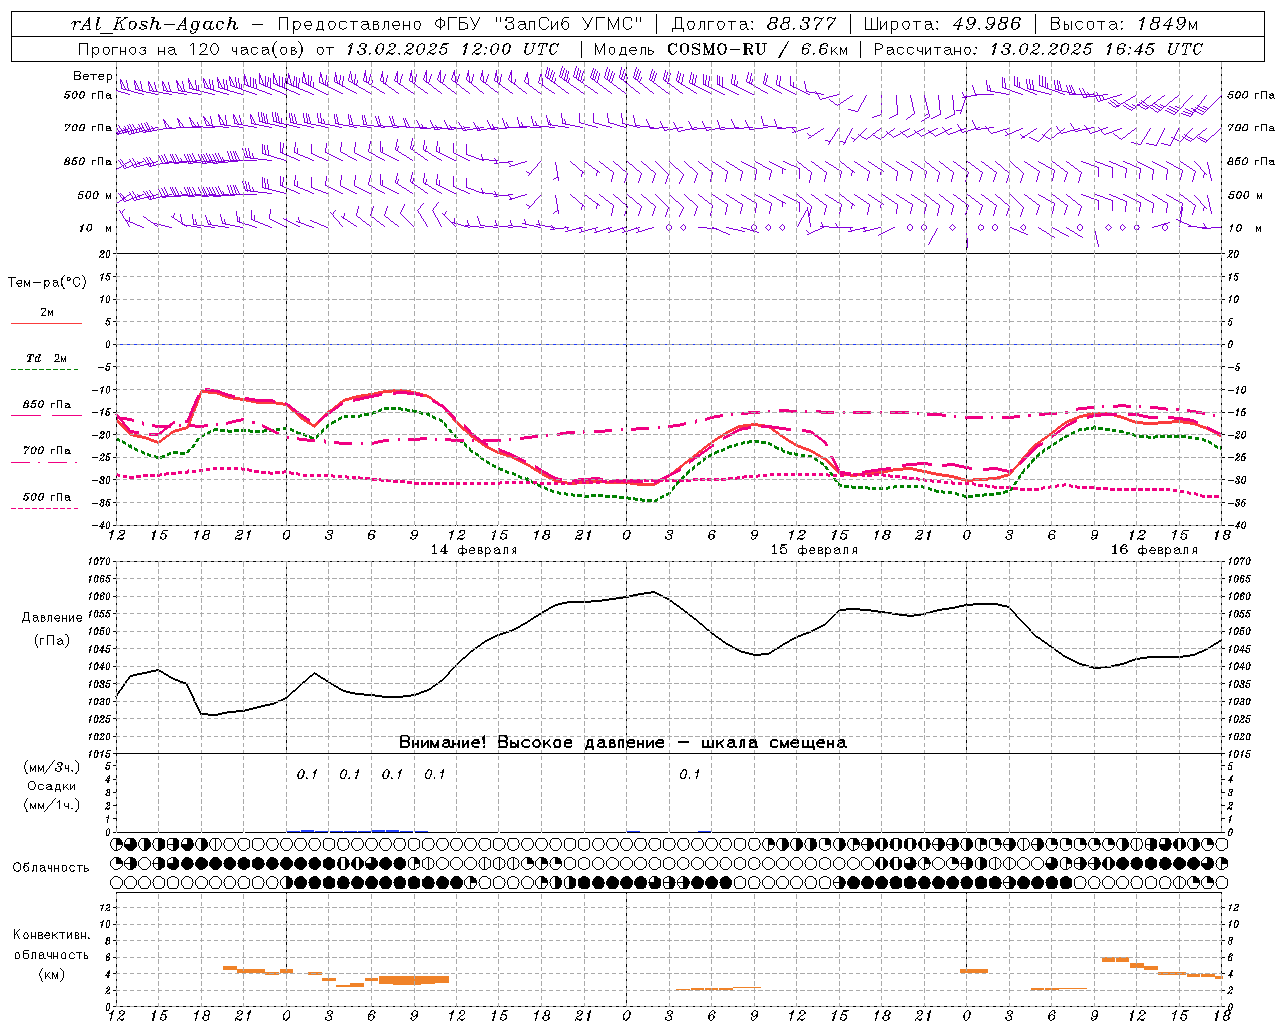Viewport: 1280px width, 1024px height.
Task: Click 1015 on the left pressure axis
Action: click(x=97, y=755)
